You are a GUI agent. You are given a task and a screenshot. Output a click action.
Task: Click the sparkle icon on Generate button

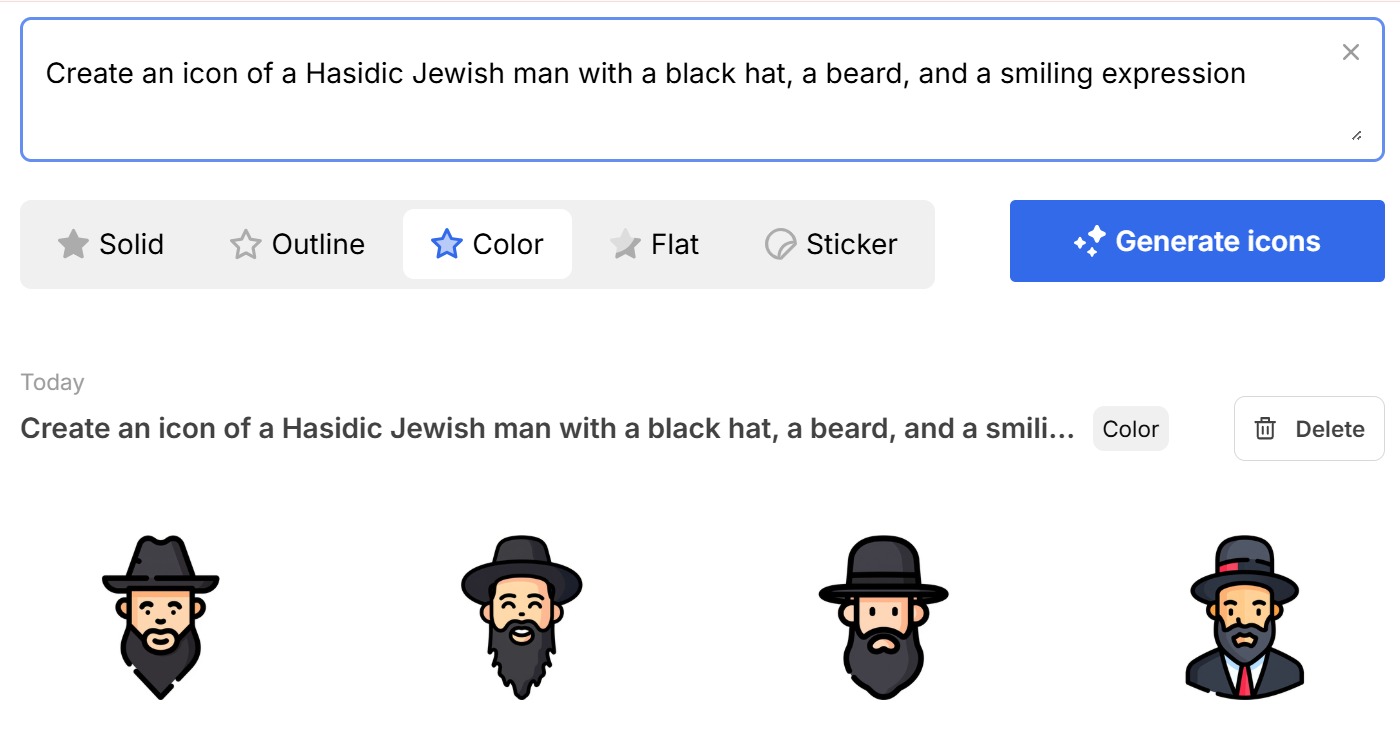(1089, 241)
